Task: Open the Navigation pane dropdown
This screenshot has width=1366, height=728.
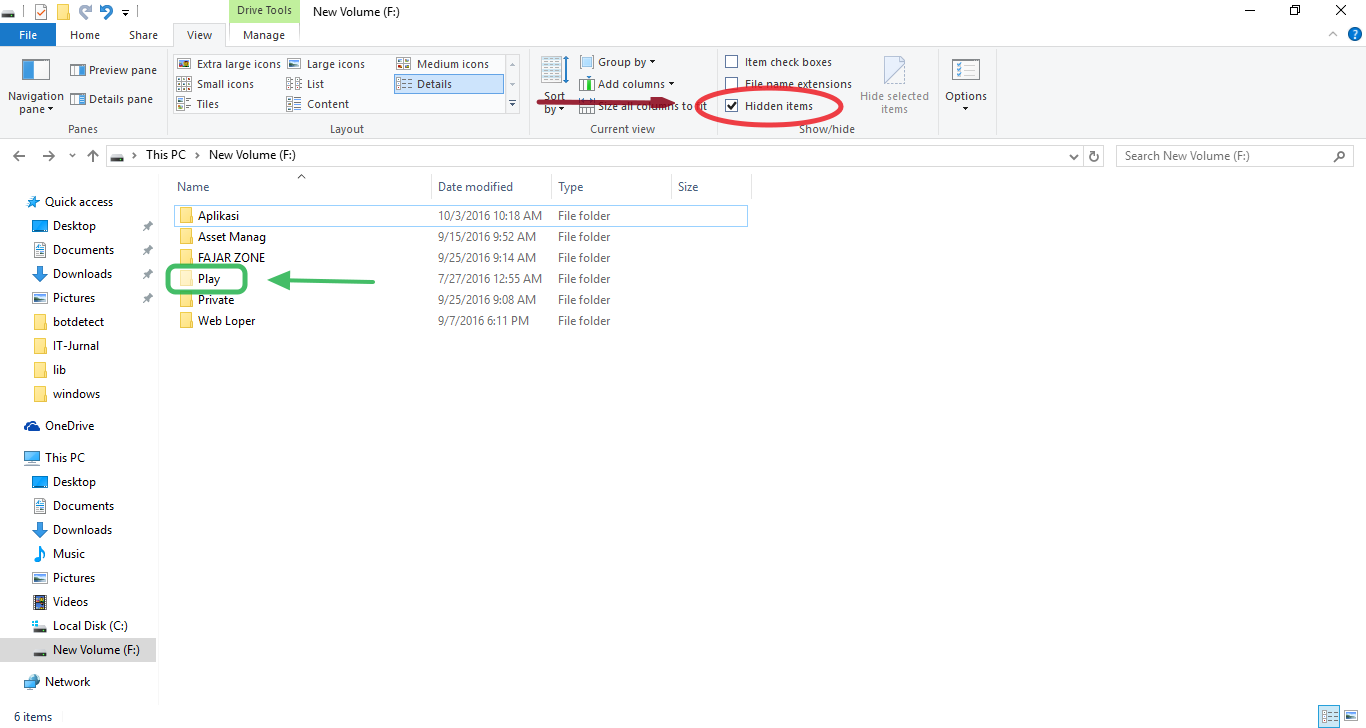Action: click(x=35, y=103)
